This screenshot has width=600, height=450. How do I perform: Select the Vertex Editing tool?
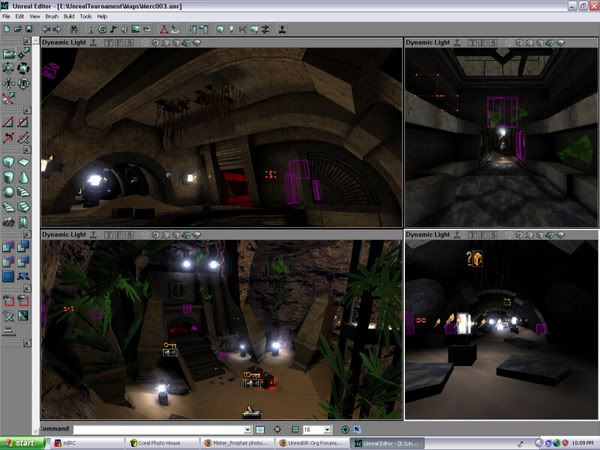pyautogui.click(x=24, y=54)
